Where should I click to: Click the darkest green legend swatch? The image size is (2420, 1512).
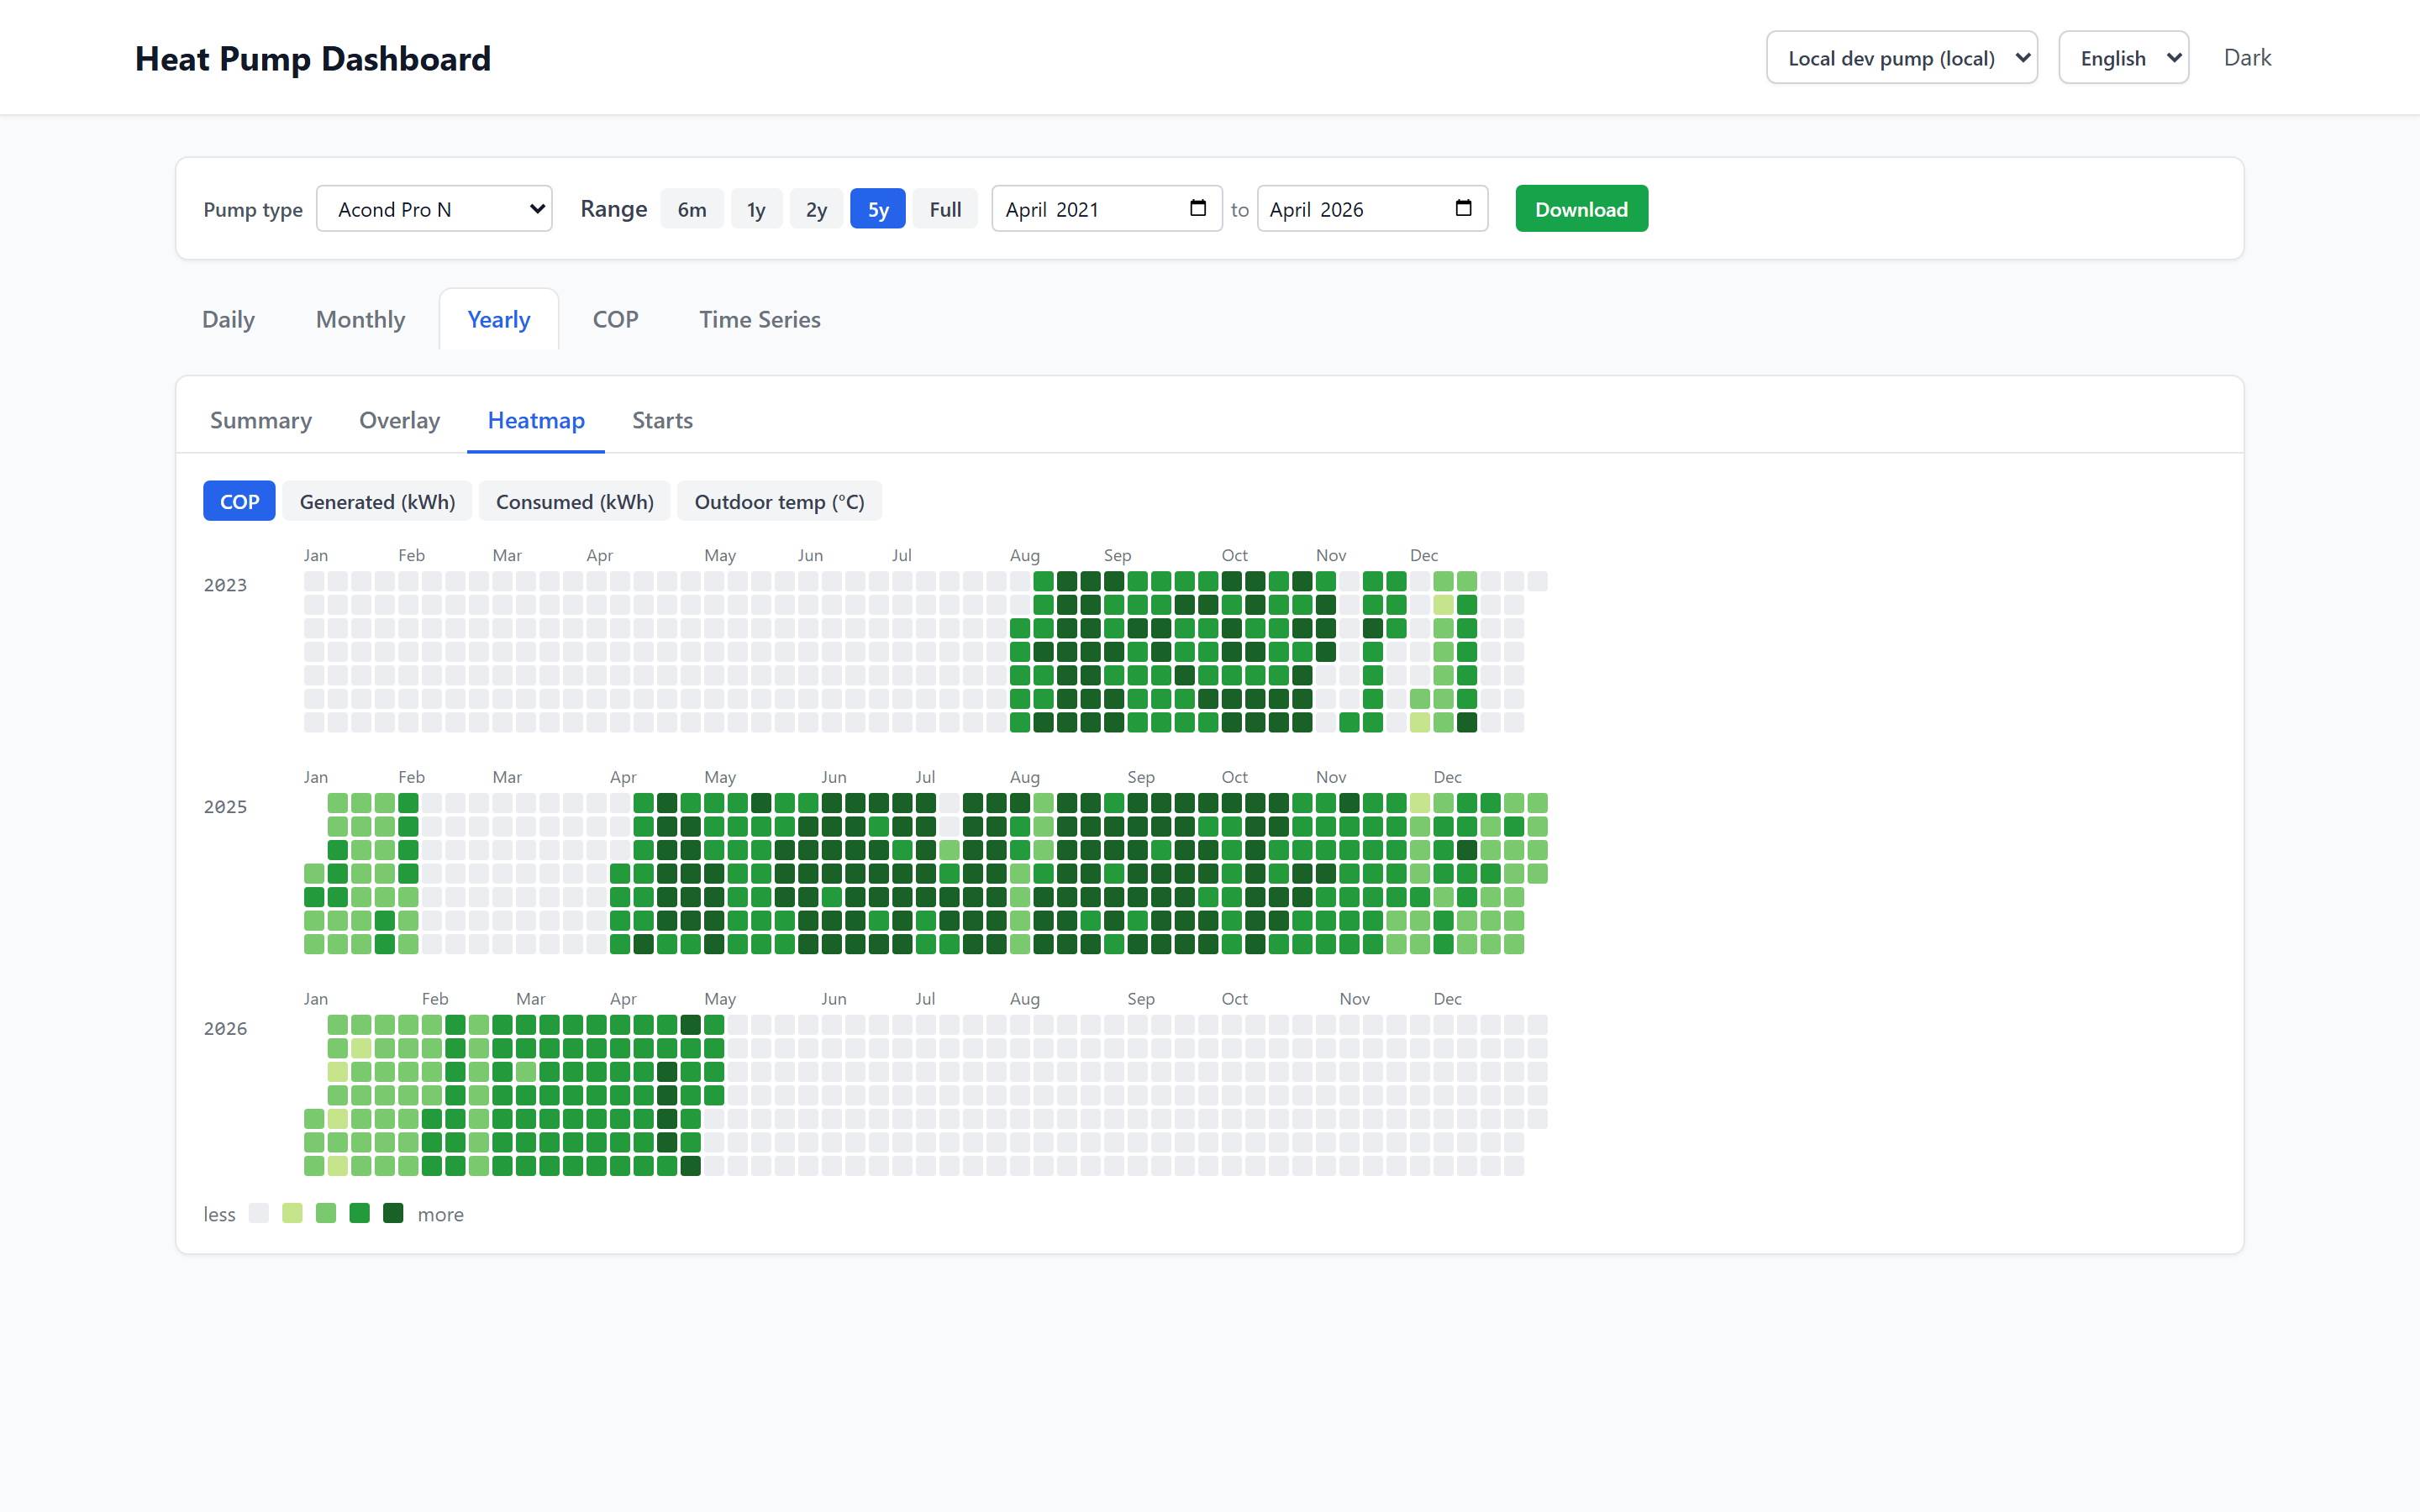[393, 1213]
